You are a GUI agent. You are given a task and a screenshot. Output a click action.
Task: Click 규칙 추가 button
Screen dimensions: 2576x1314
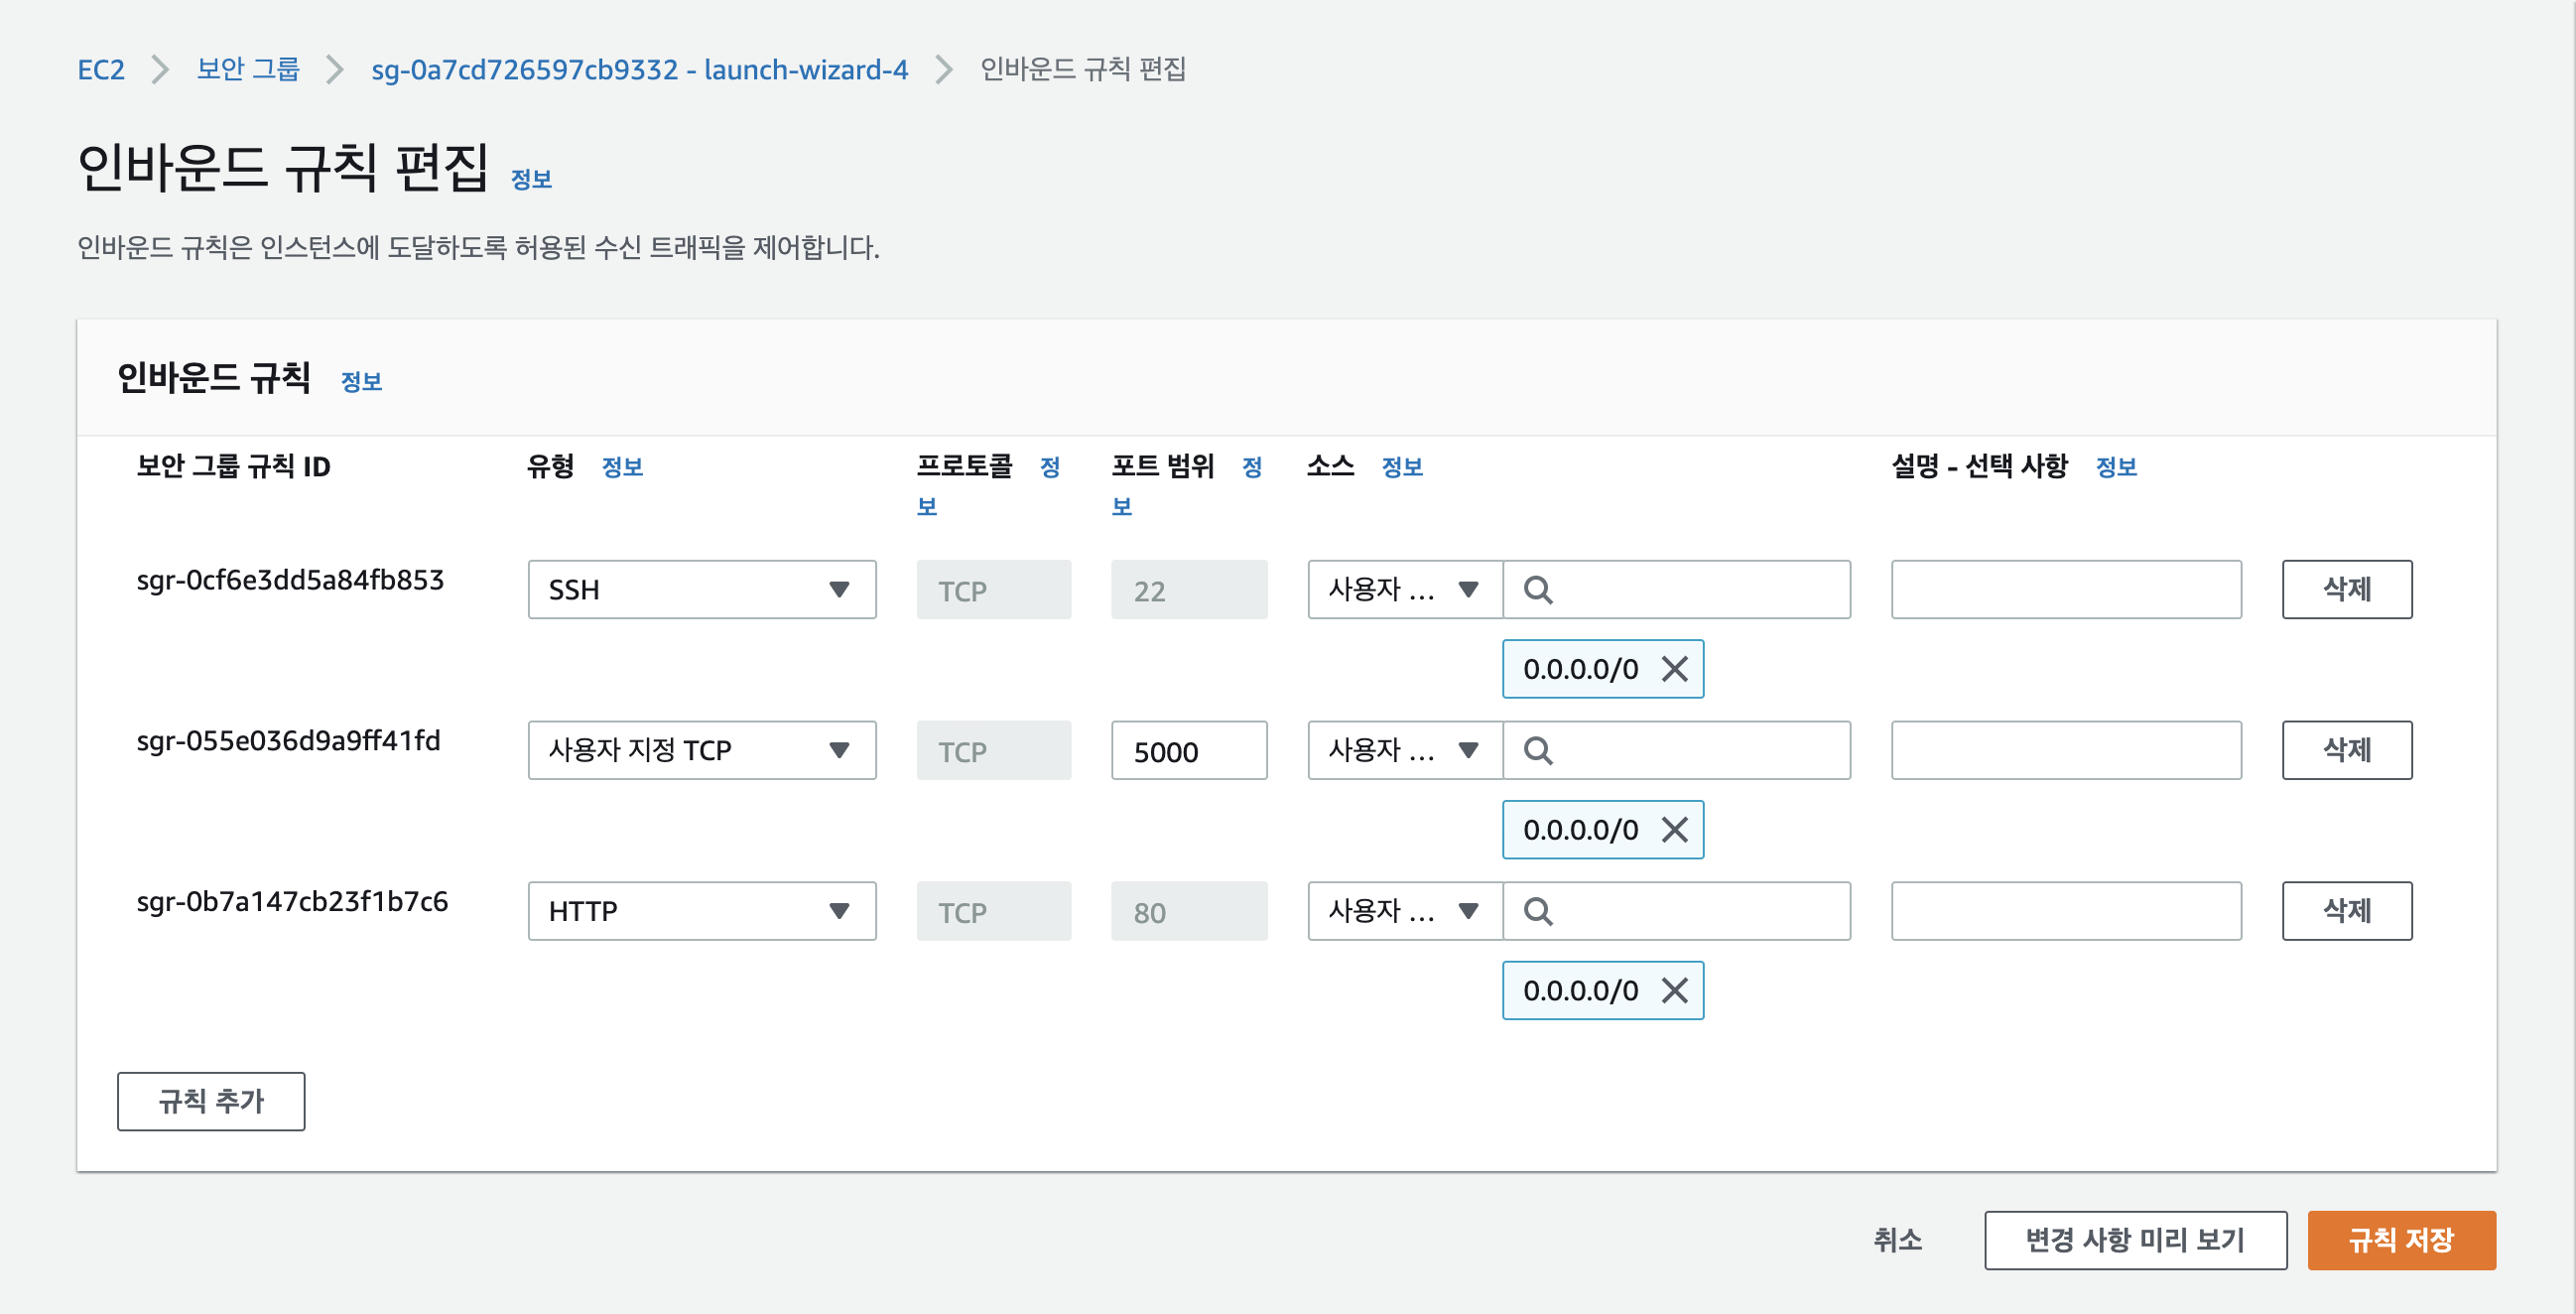pos(211,1101)
